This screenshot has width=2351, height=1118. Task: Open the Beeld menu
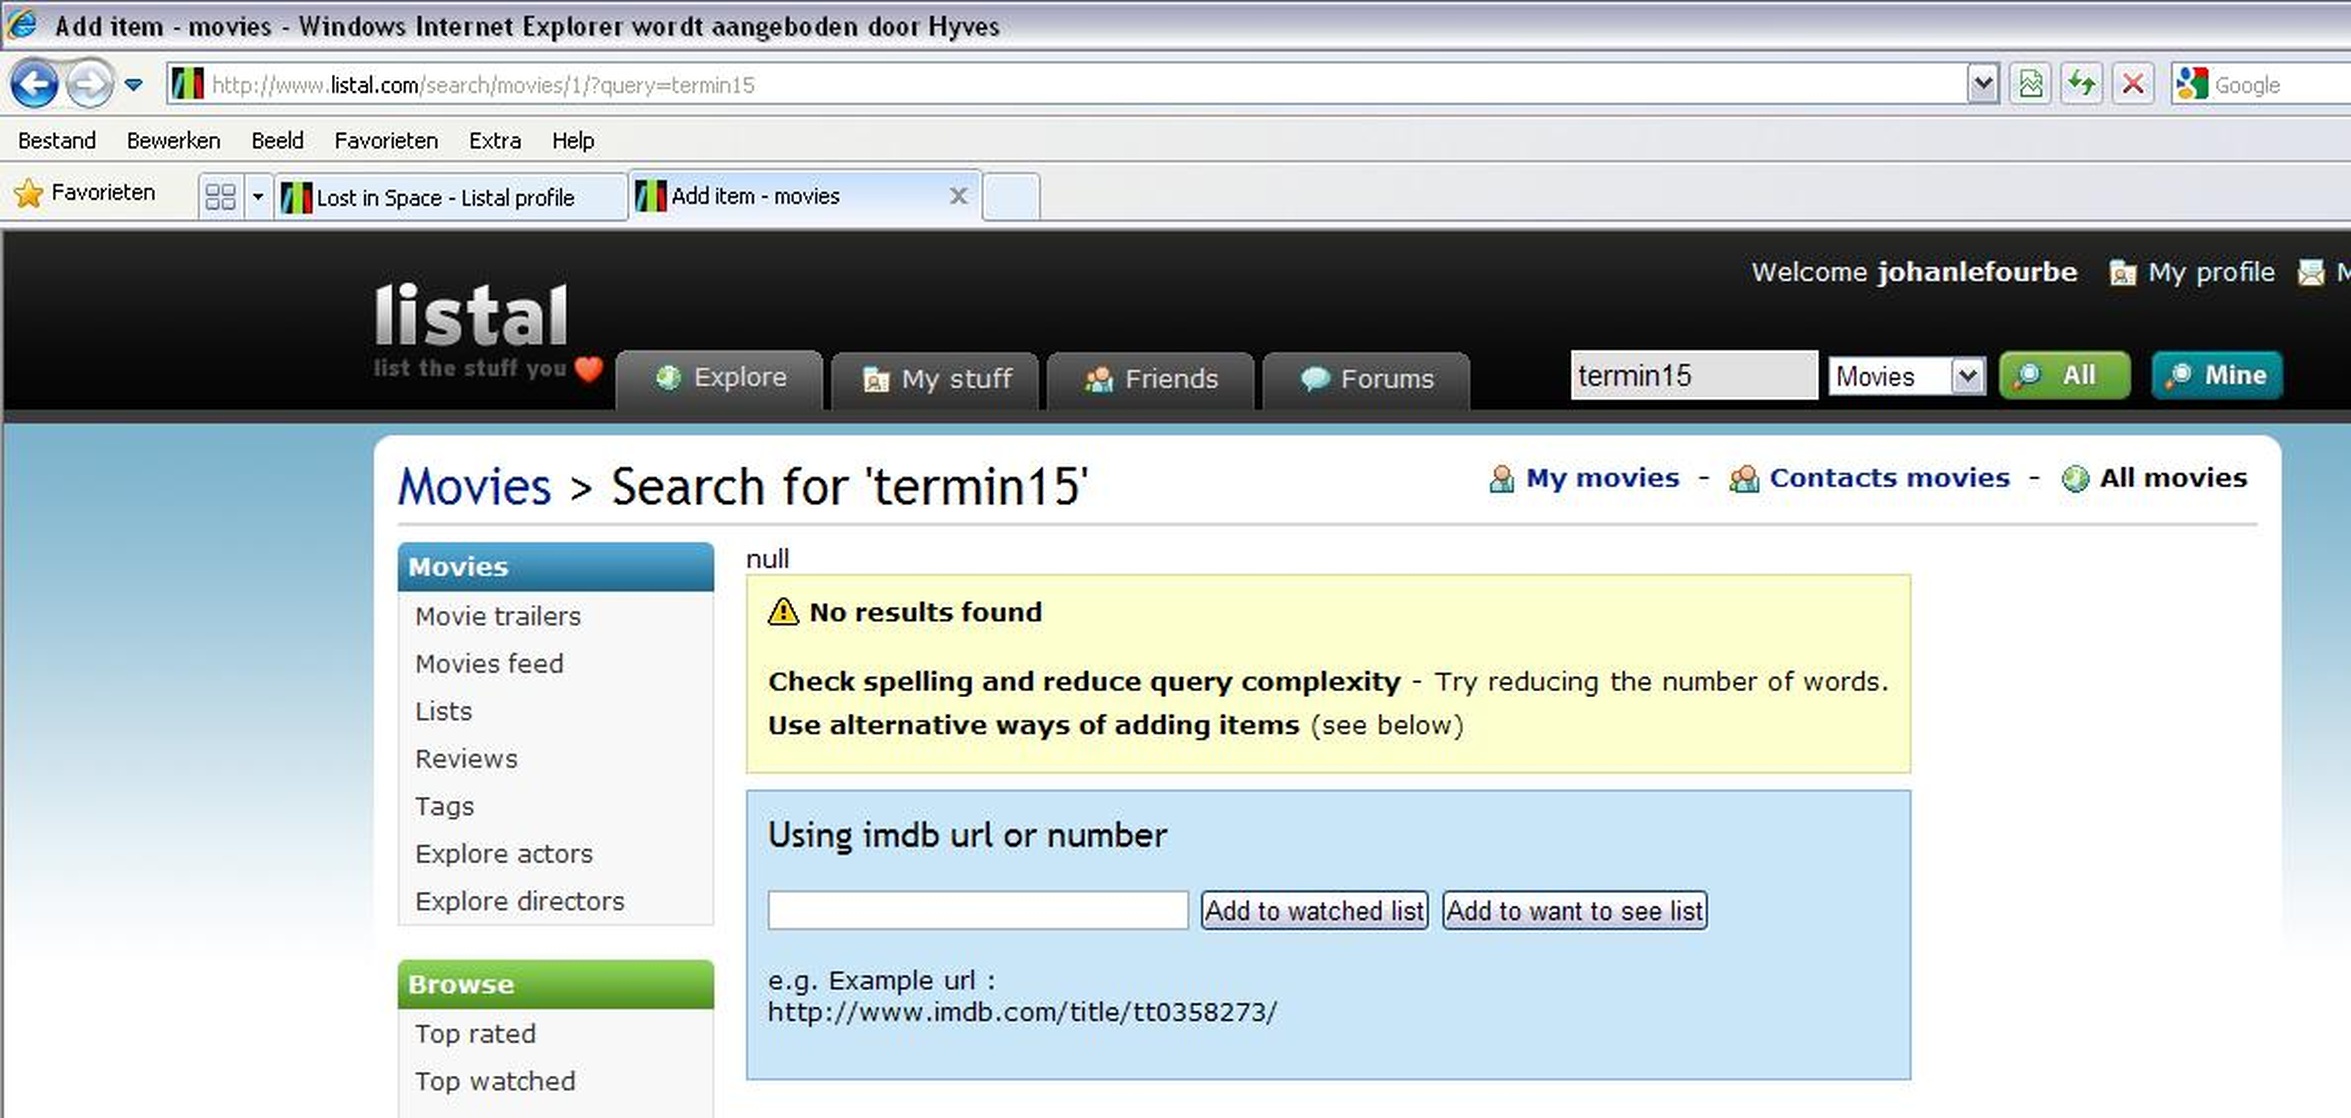coord(277,140)
